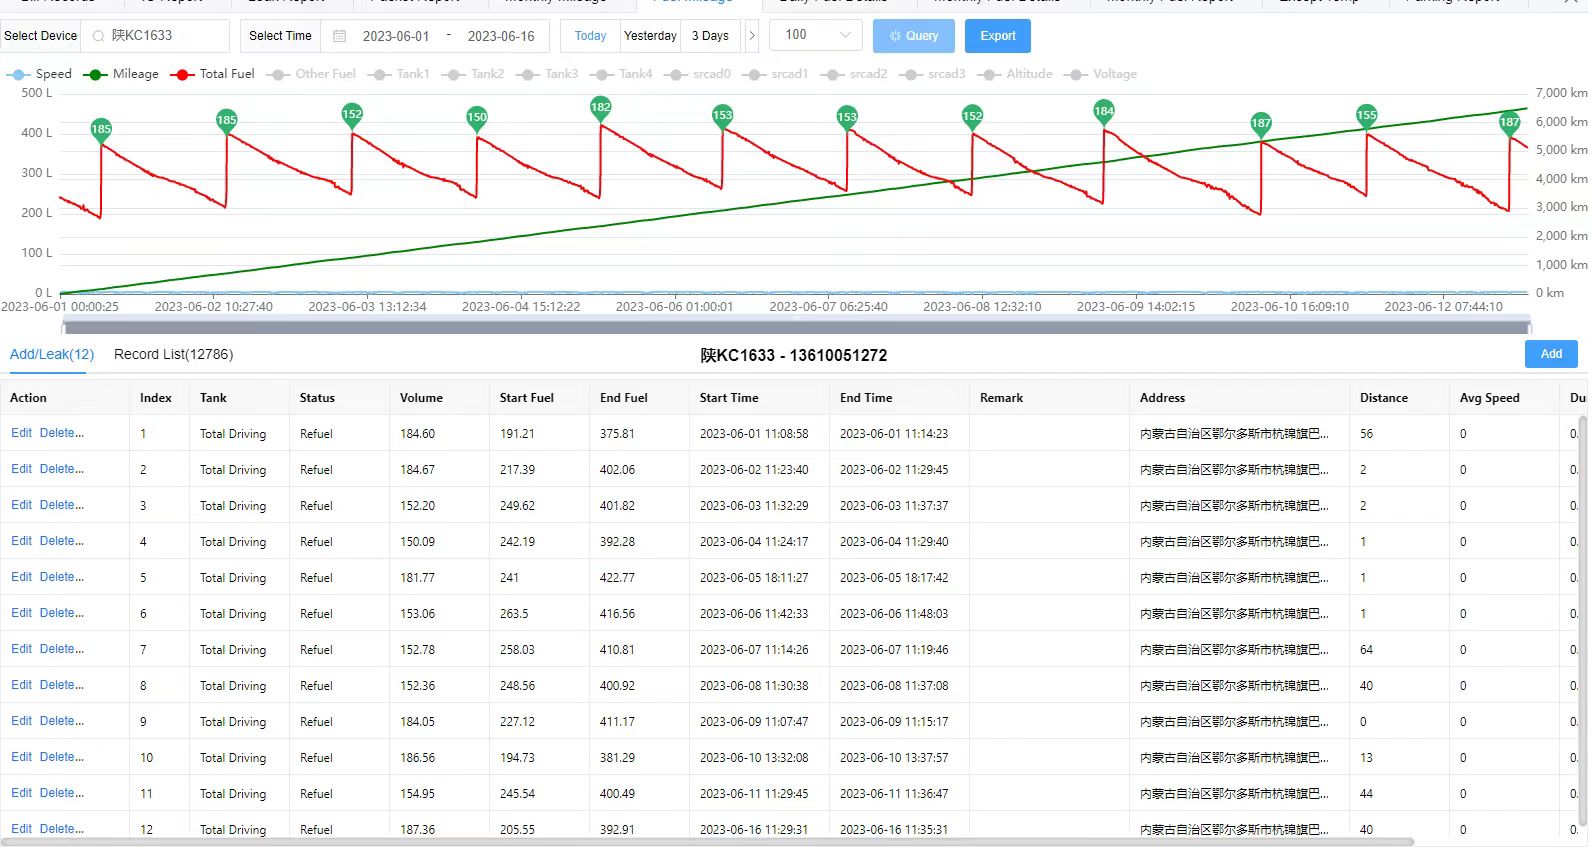This screenshot has height=847, width=1594.
Task: Click the 184 refuel marker pin
Action: click(1104, 111)
